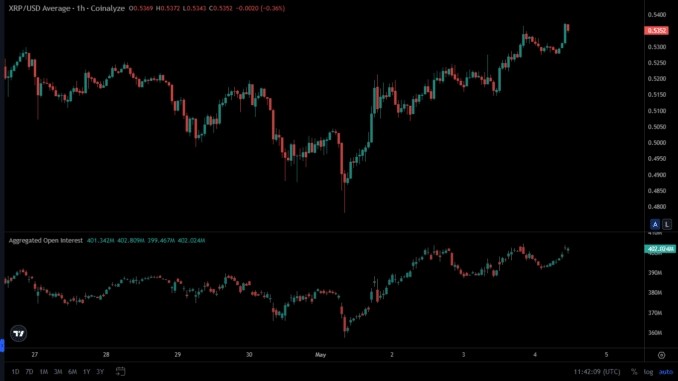This screenshot has height=381, width=678.
Task: Select the 1Y time range
Action: pos(86,371)
